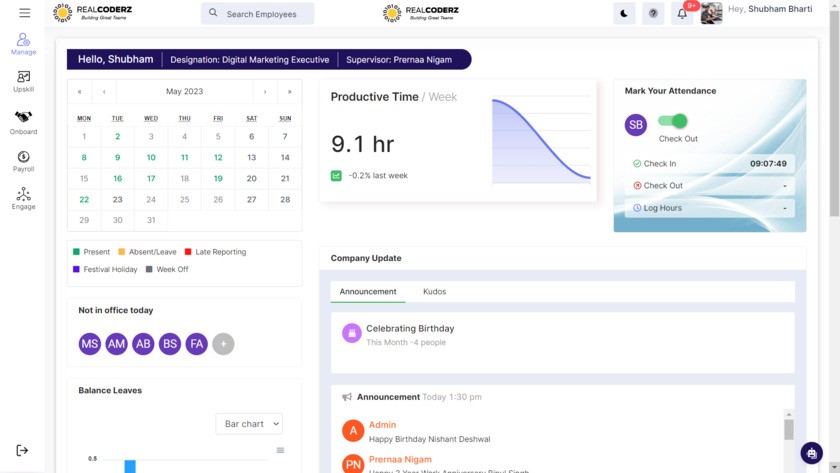Screen dimensions: 840x473
Task: Open the hamburger menu icon
Action: click(x=24, y=13)
